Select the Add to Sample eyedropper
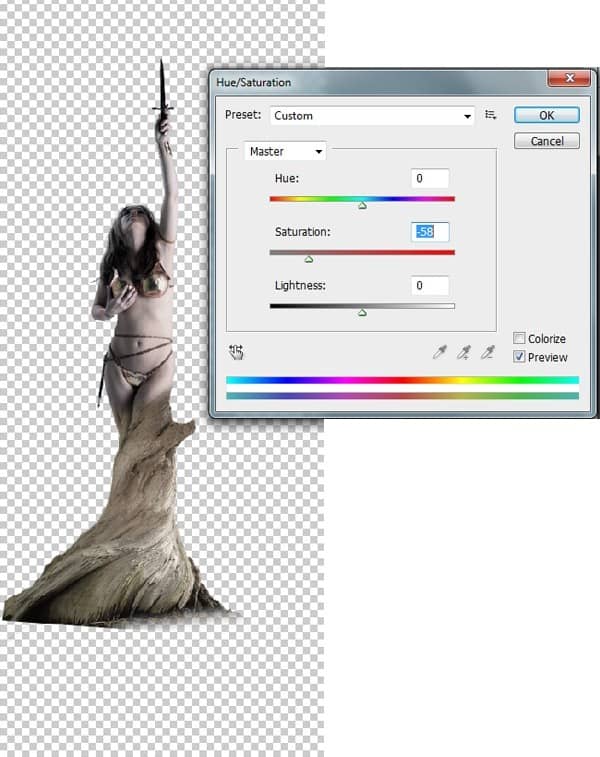This screenshot has height=757, width=600. coord(464,352)
